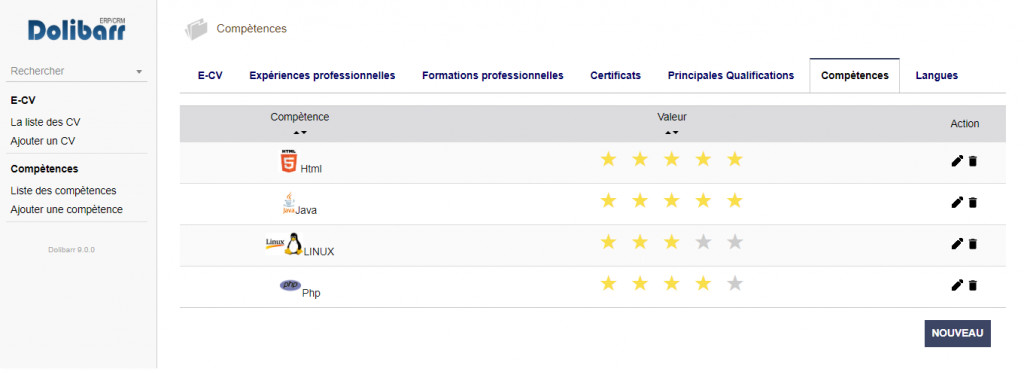Screen dimensions: 1024x375
Task: Click the pencil icon for Java
Action: [957, 203]
